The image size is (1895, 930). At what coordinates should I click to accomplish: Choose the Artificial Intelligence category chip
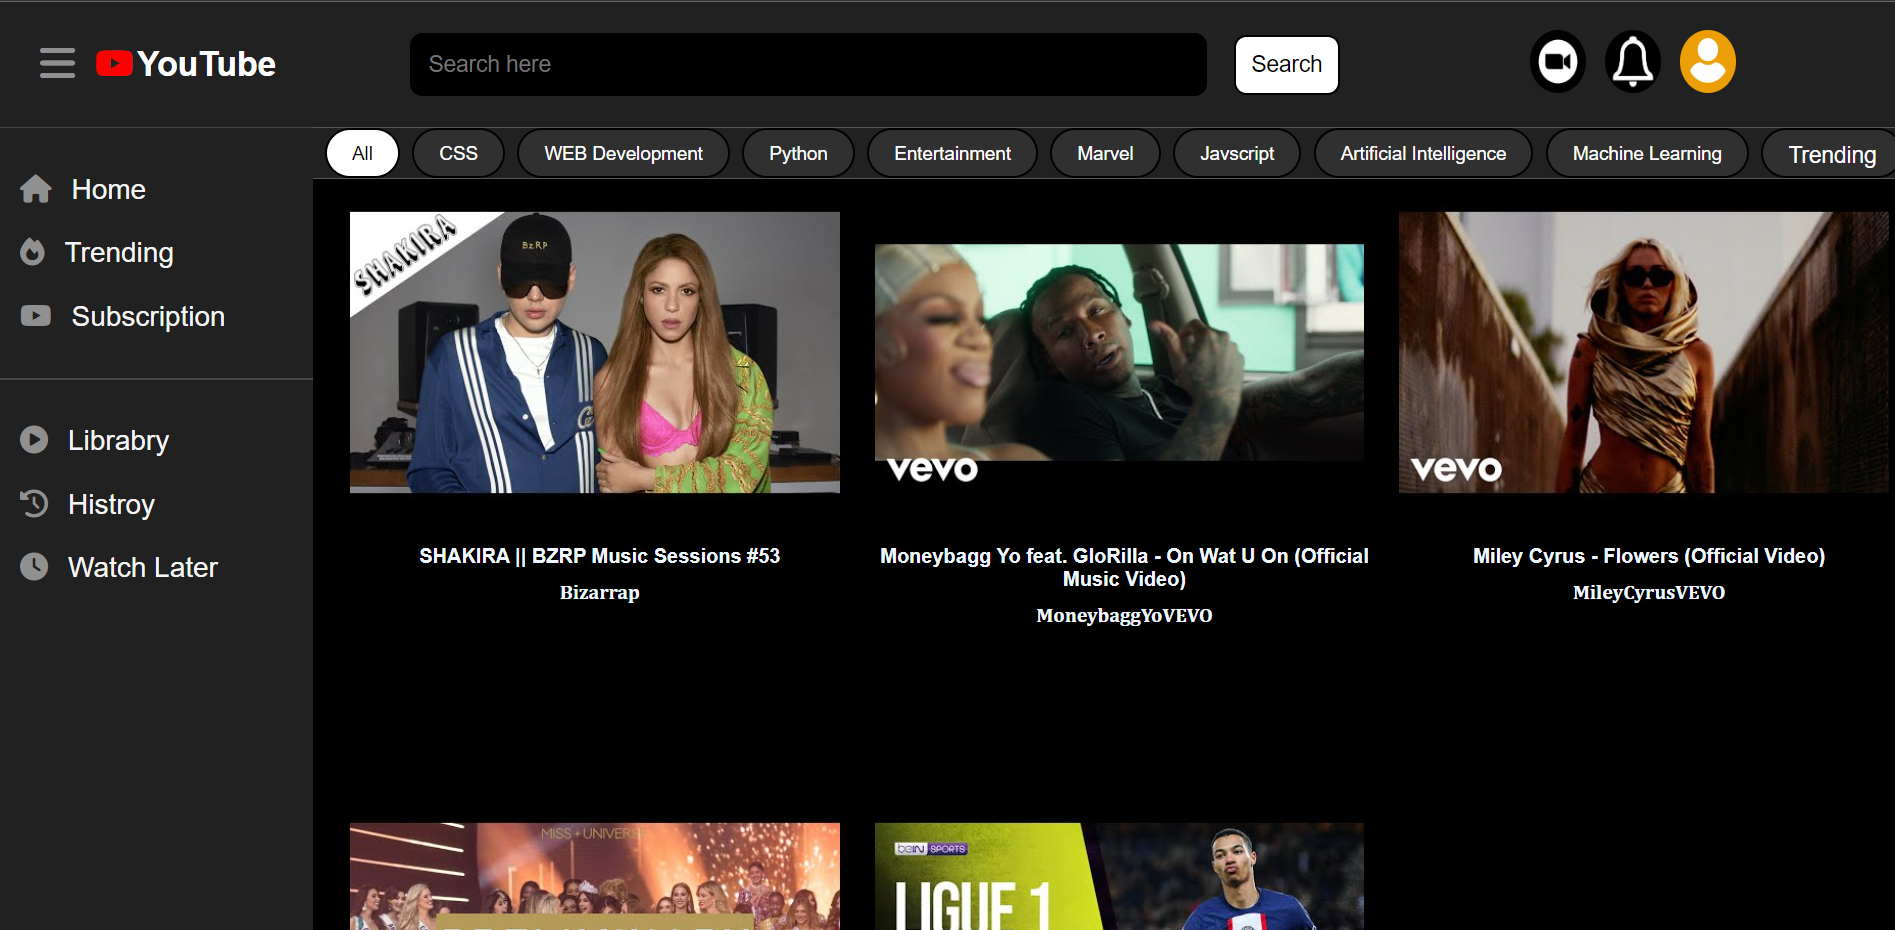pyautogui.click(x=1422, y=154)
